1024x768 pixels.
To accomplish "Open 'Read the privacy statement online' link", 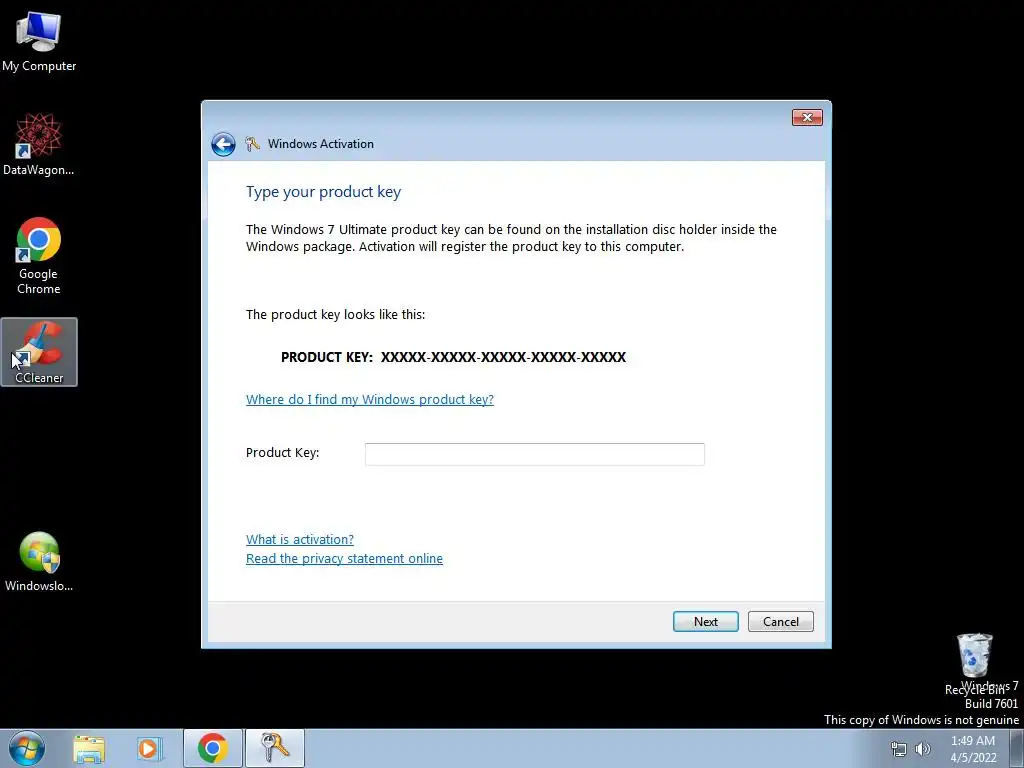I will tap(344, 558).
